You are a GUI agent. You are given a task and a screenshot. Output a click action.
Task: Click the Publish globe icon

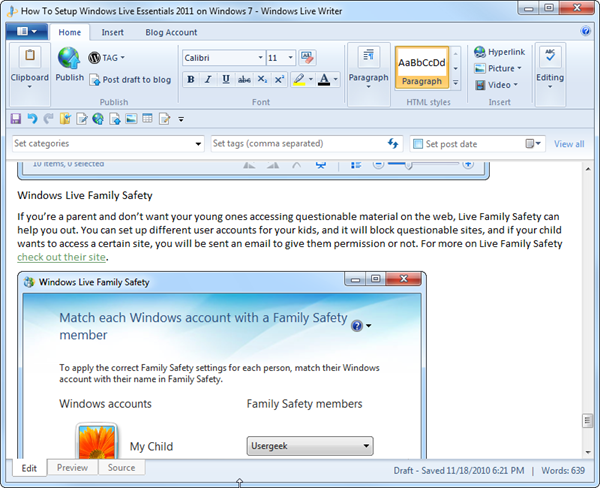[69, 58]
